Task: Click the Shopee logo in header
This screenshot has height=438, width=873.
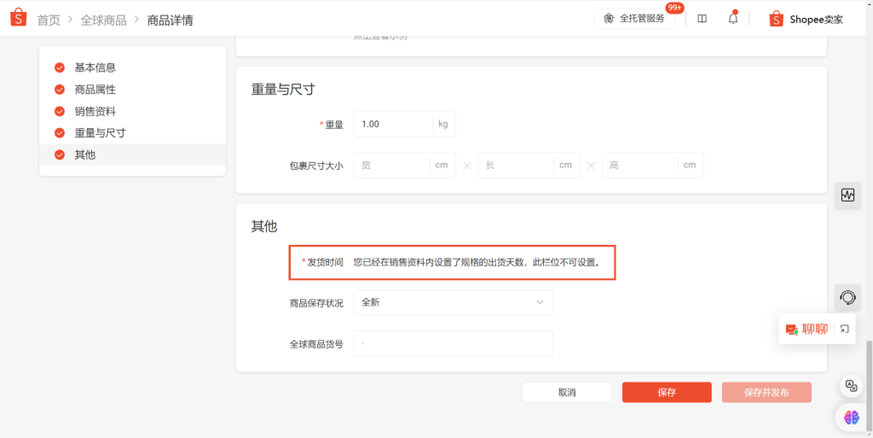Action: click(x=18, y=18)
